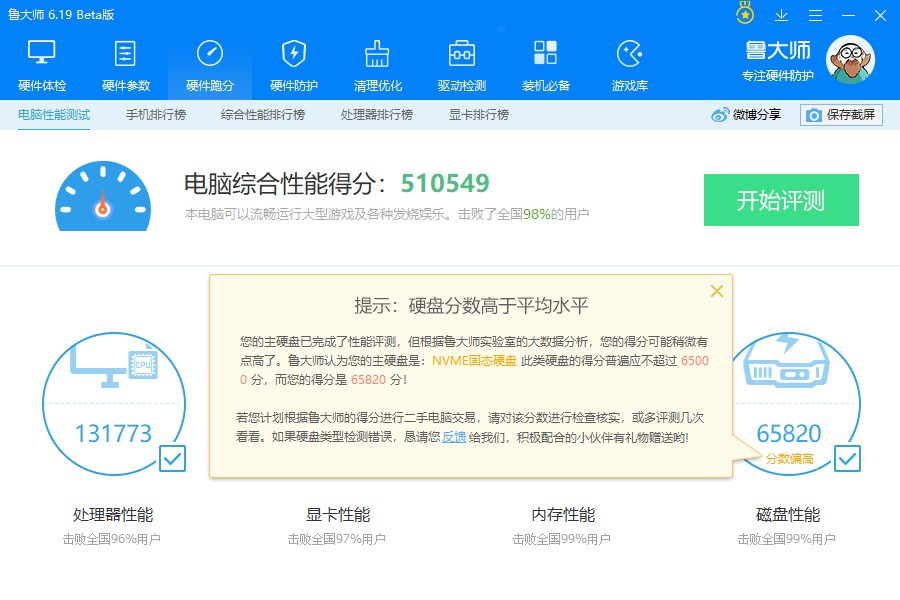900x600 pixels.
Task: Click 处理器性能 label
Action: coord(113,514)
